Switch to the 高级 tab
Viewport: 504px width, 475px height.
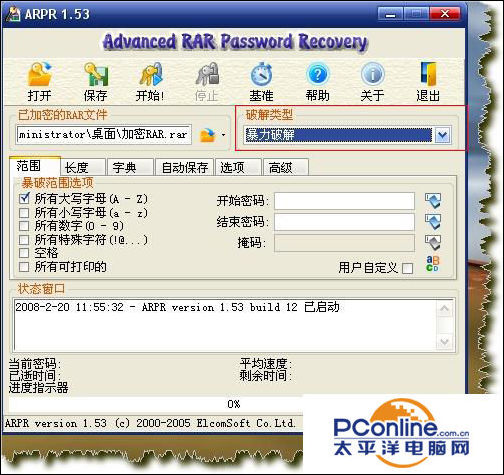click(x=286, y=167)
